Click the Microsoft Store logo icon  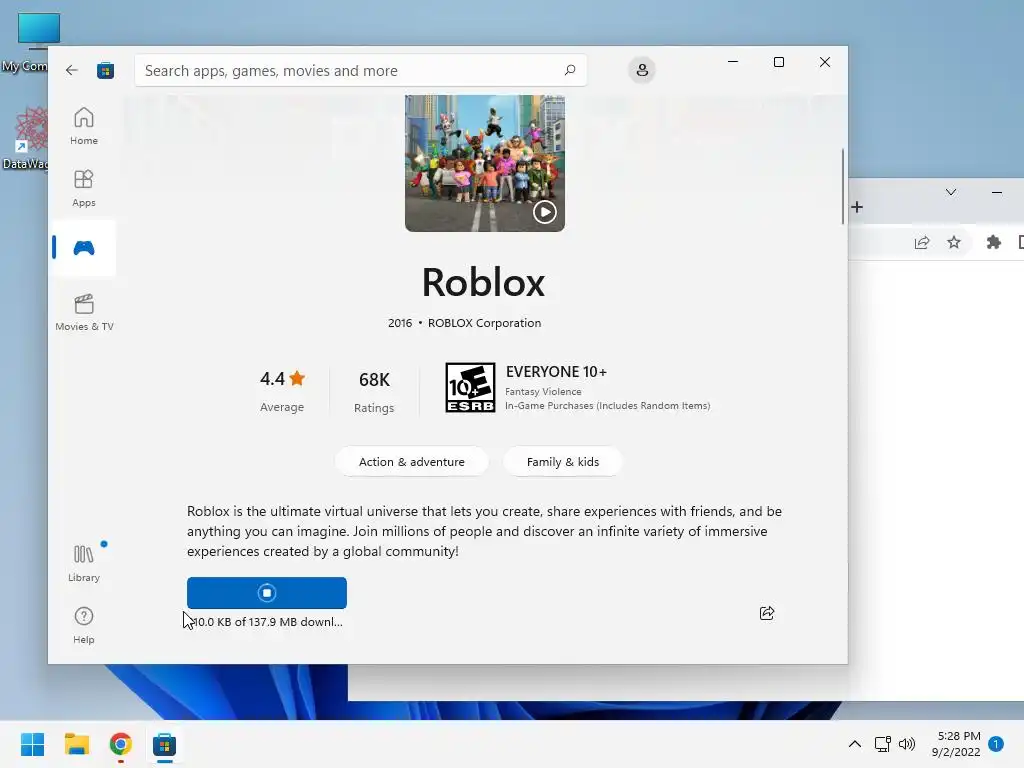click(105, 71)
